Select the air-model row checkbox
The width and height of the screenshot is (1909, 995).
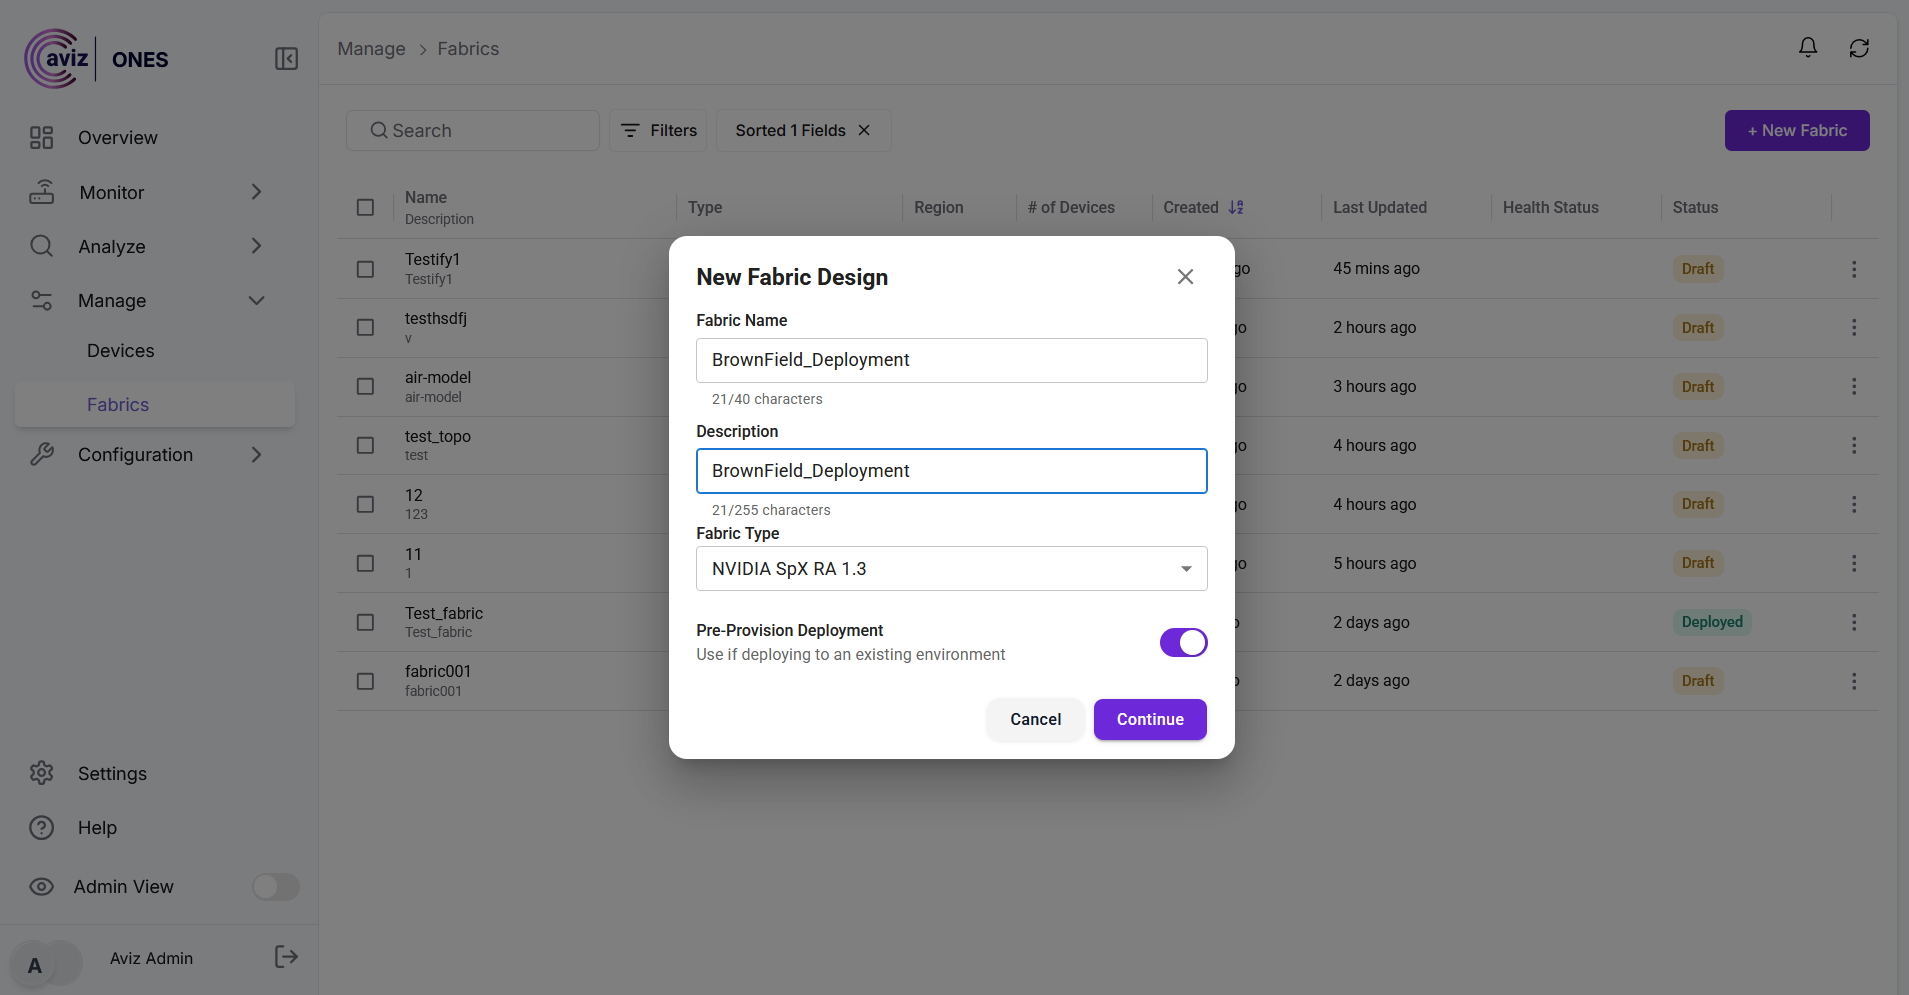coord(365,386)
